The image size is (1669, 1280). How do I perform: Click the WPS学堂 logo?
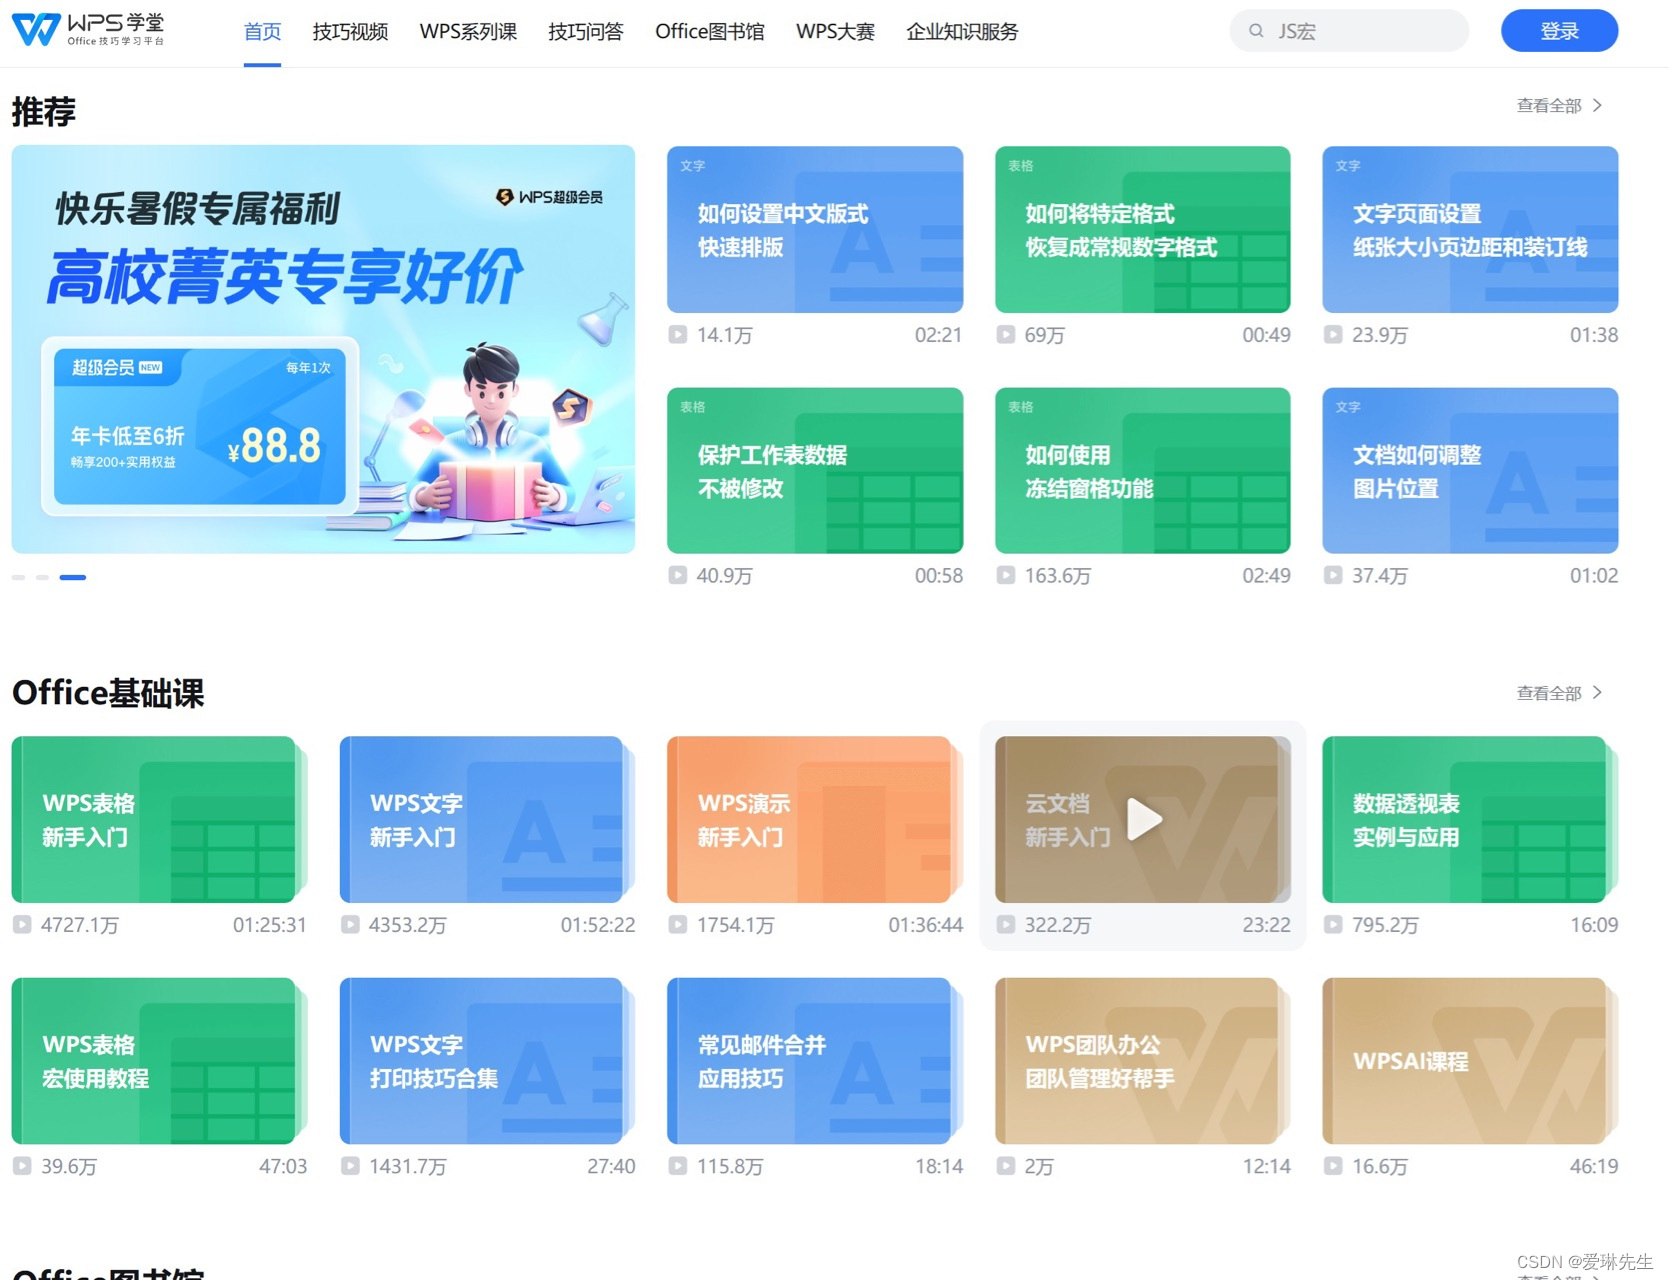[88, 30]
